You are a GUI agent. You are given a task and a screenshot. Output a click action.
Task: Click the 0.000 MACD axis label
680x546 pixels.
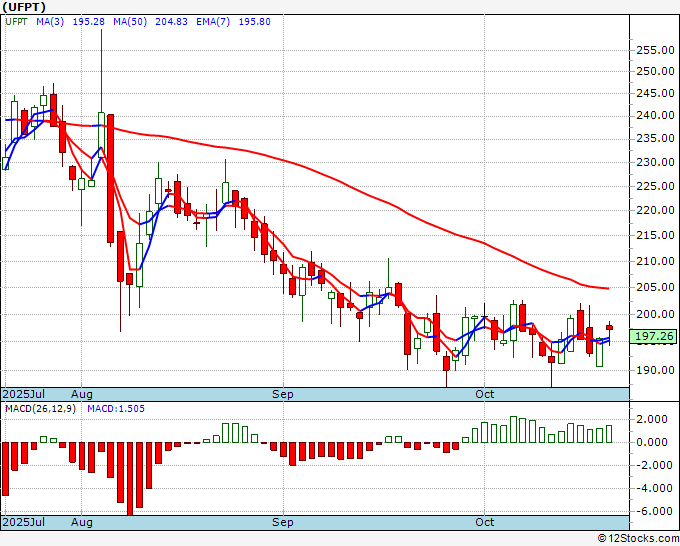click(x=651, y=442)
